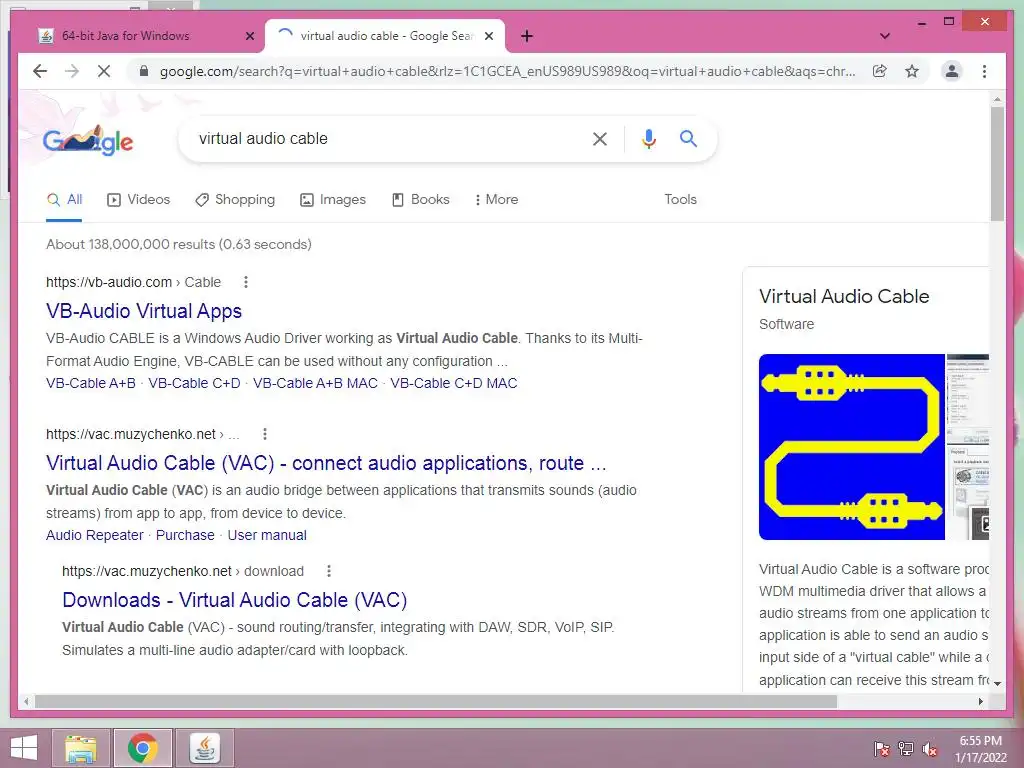Open File Explorer from taskbar
1024x768 pixels.
(x=81, y=748)
